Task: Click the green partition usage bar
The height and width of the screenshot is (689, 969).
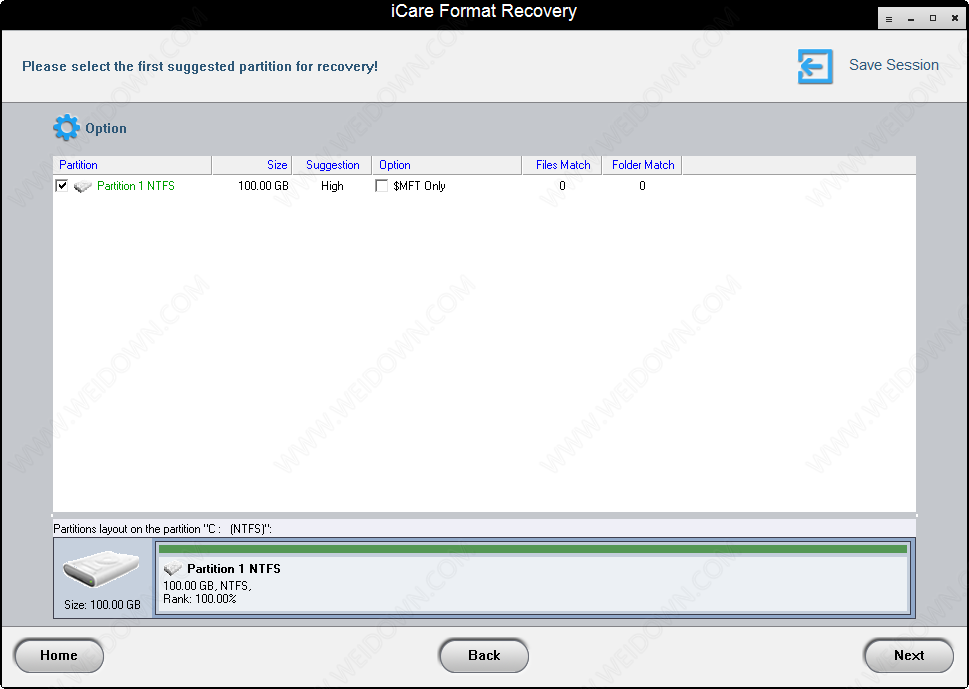Action: coord(533,549)
